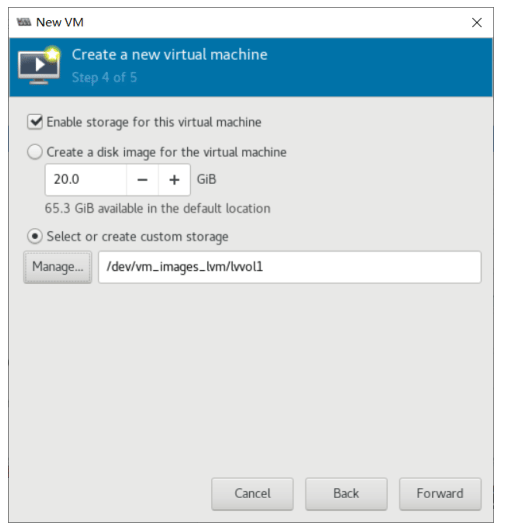Cancel the VM creation wizard
The image size is (505, 529).
pyautogui.click(x=252, y=494)
